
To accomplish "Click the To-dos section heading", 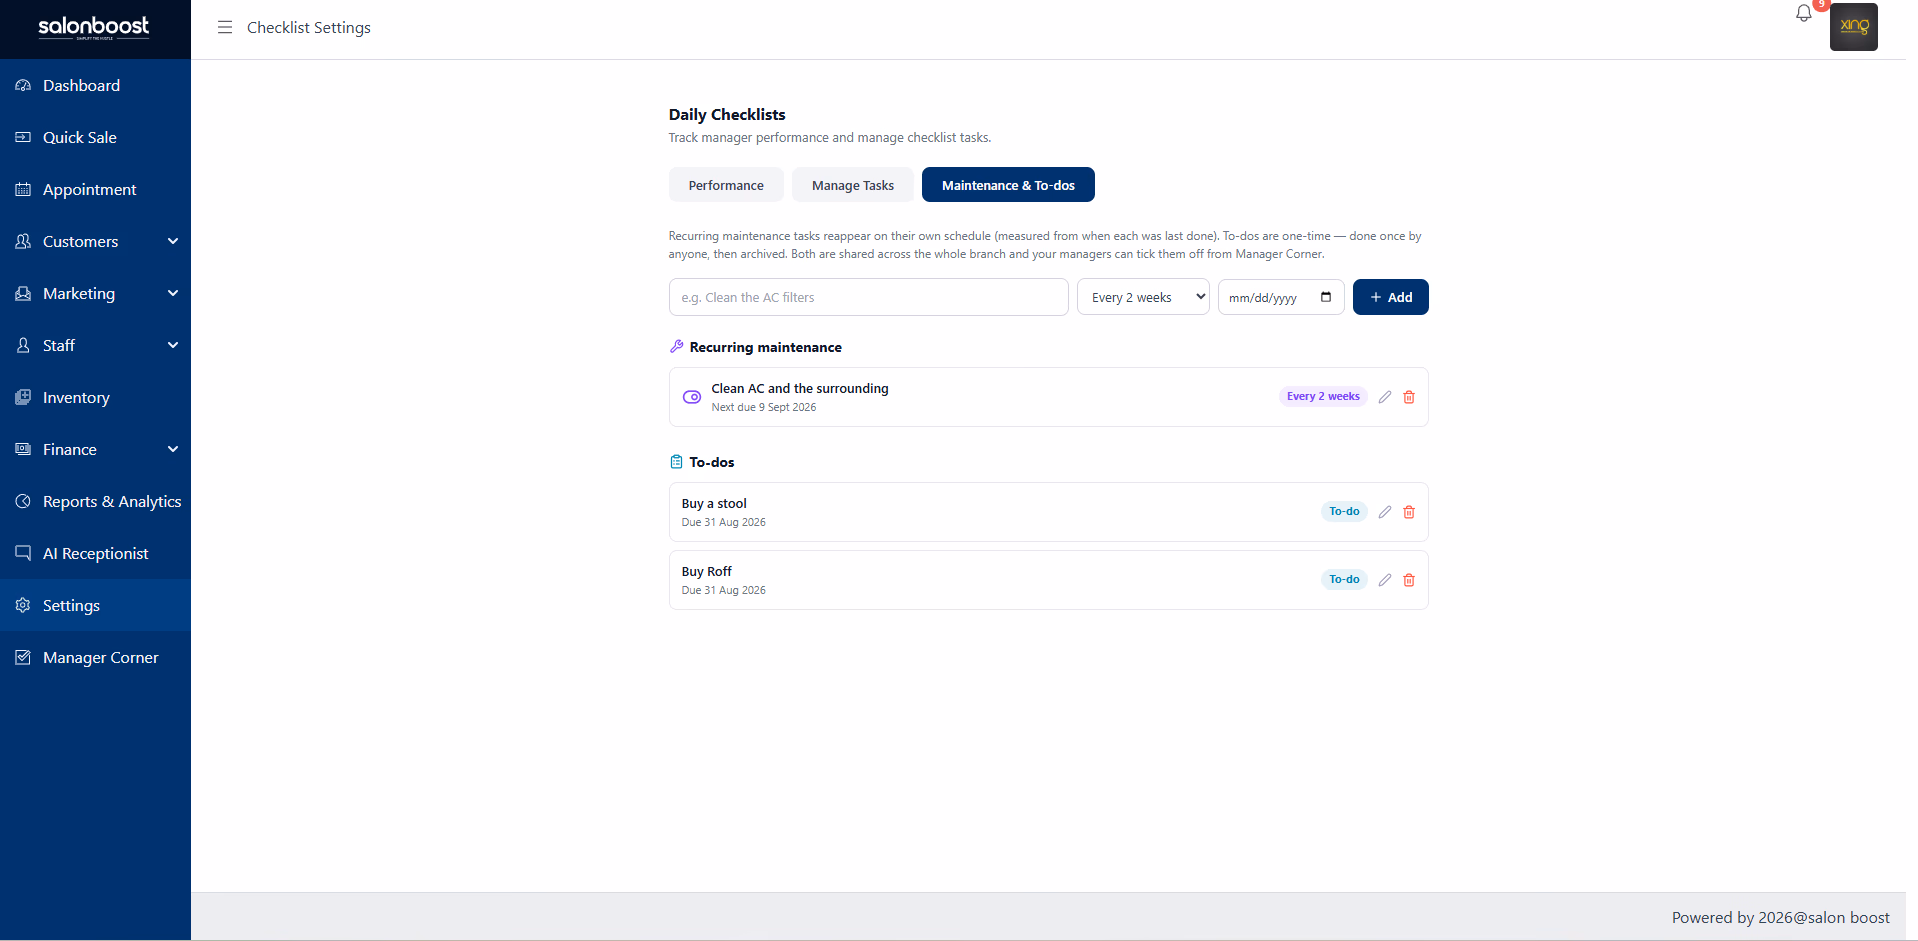I will click(712, 462).
